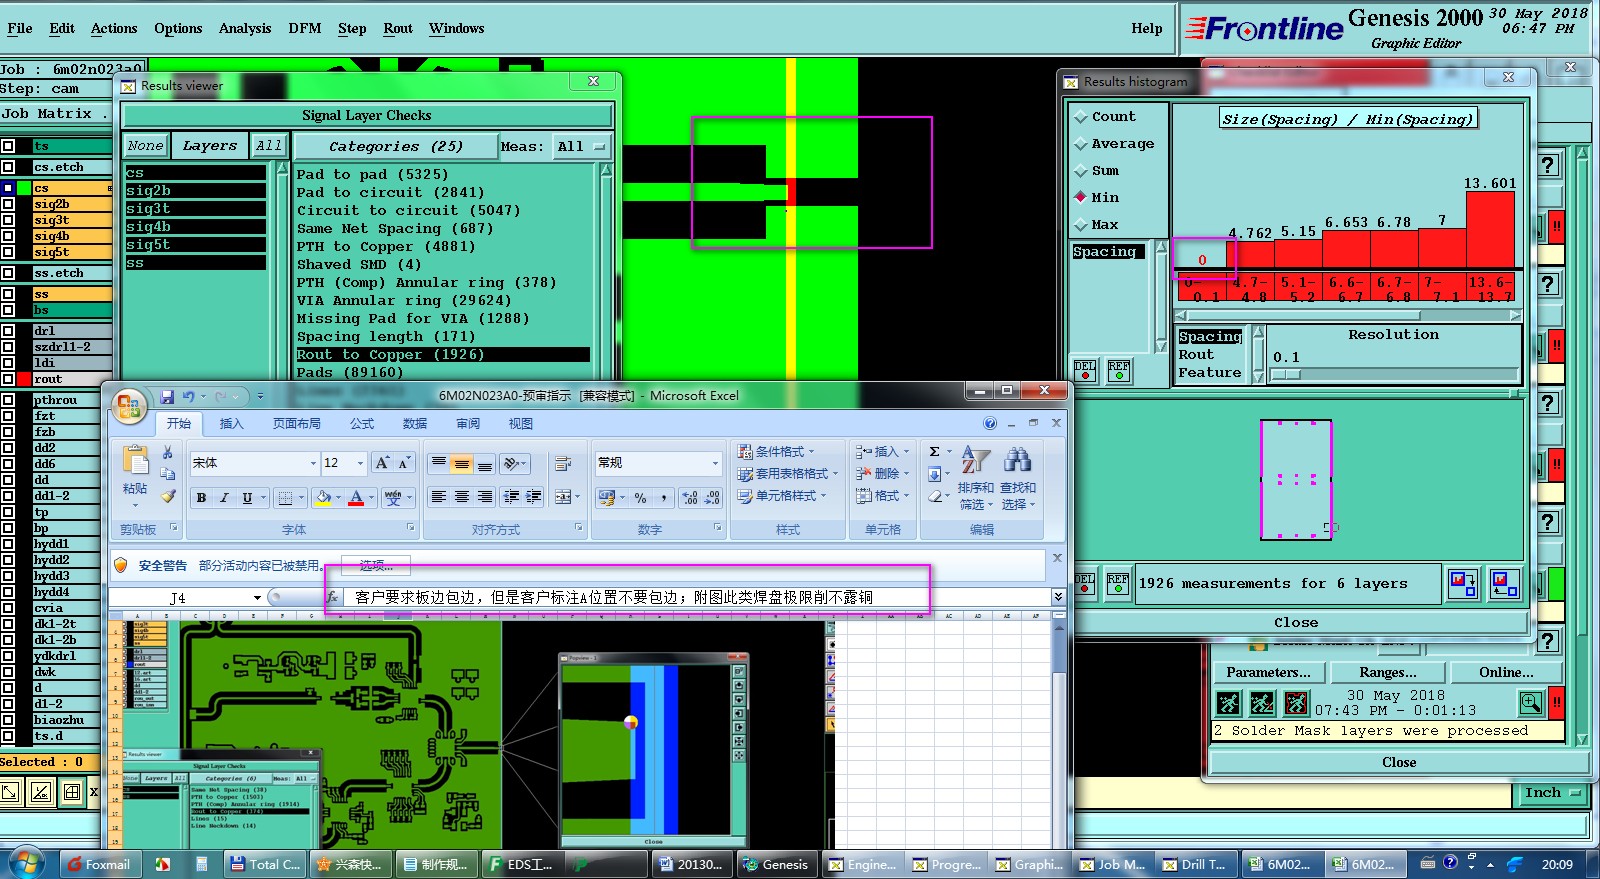Open the Meas: All dropdown

click(583, 146)
